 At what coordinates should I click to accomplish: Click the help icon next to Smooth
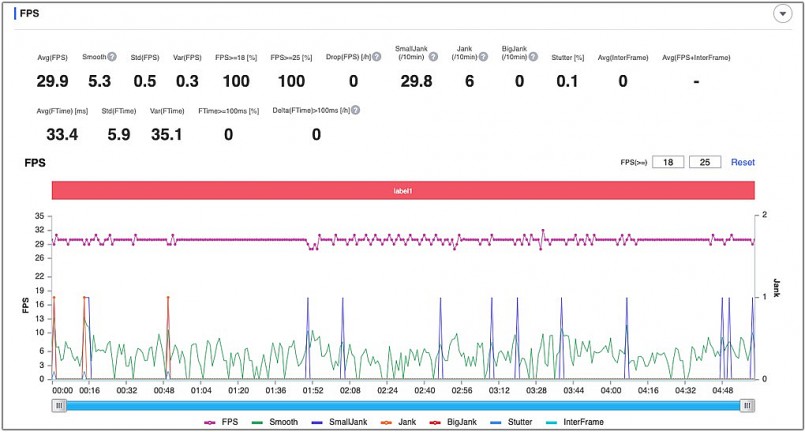[112, 58]
